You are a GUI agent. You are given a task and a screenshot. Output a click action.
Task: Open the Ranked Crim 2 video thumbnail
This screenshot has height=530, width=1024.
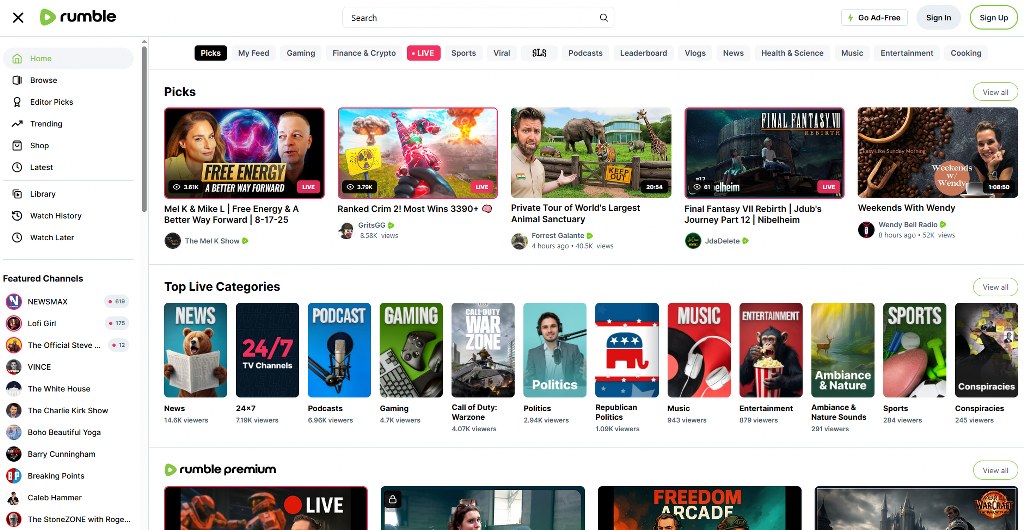pyautogui.click(x=418, y=153)
